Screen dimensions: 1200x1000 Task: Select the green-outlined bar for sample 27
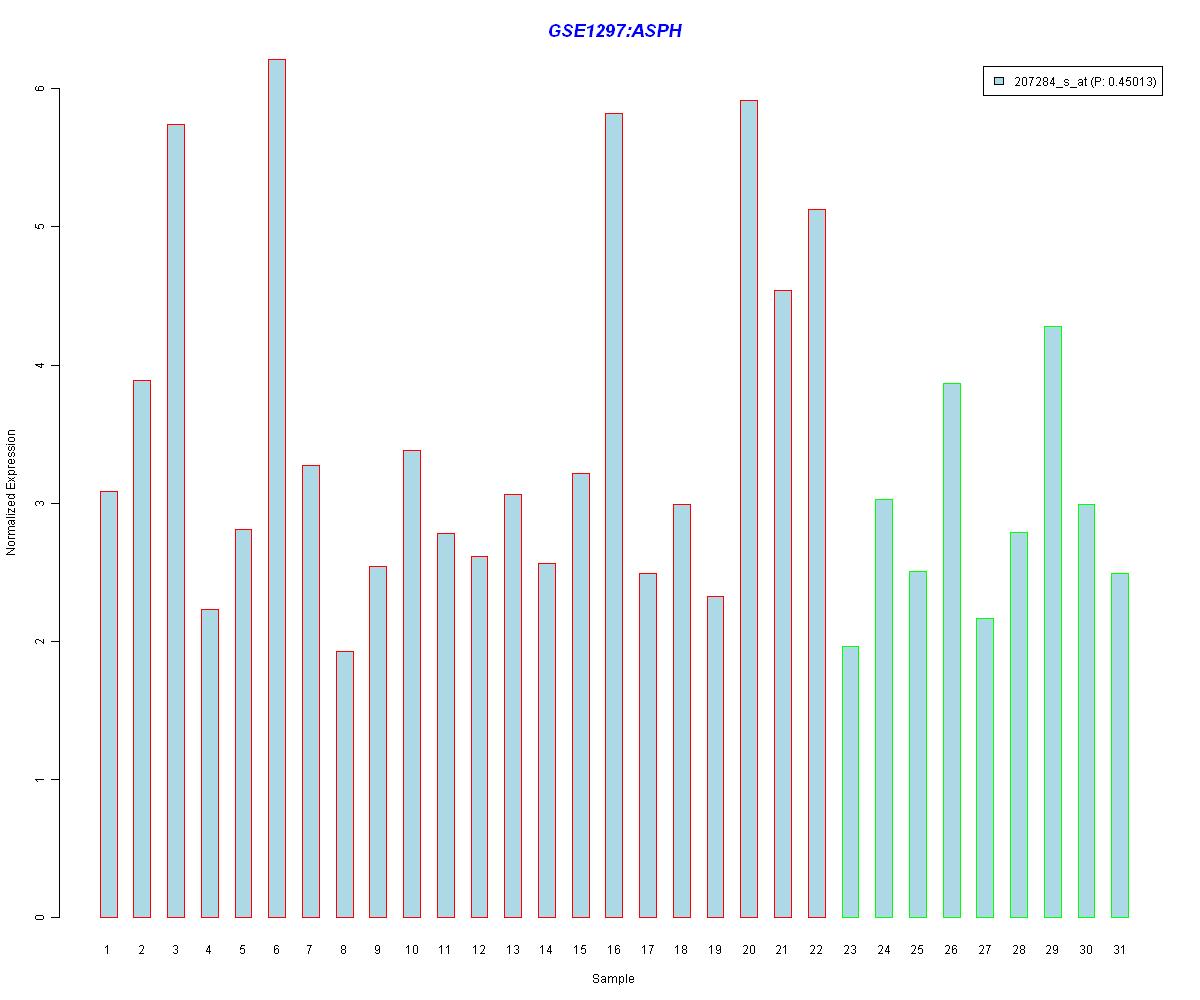[x=985, y=768]
